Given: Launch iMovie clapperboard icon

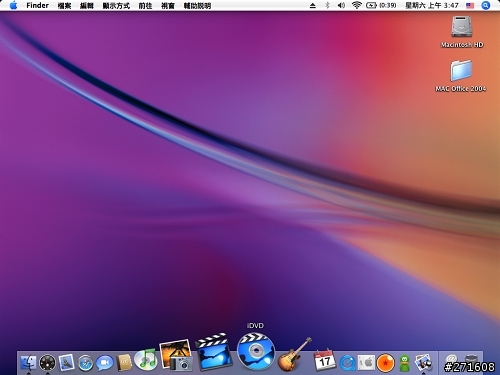Looking at the screenshot, I should point(214,352).
